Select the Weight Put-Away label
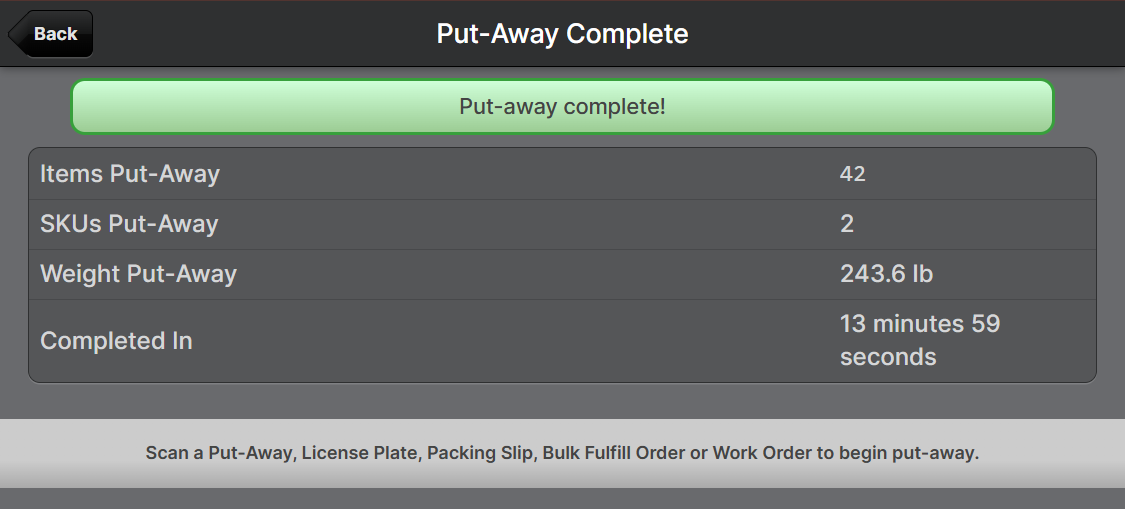Image resolution: width=1125 pixels, height=509 pixels. click(x=138, y=274)
